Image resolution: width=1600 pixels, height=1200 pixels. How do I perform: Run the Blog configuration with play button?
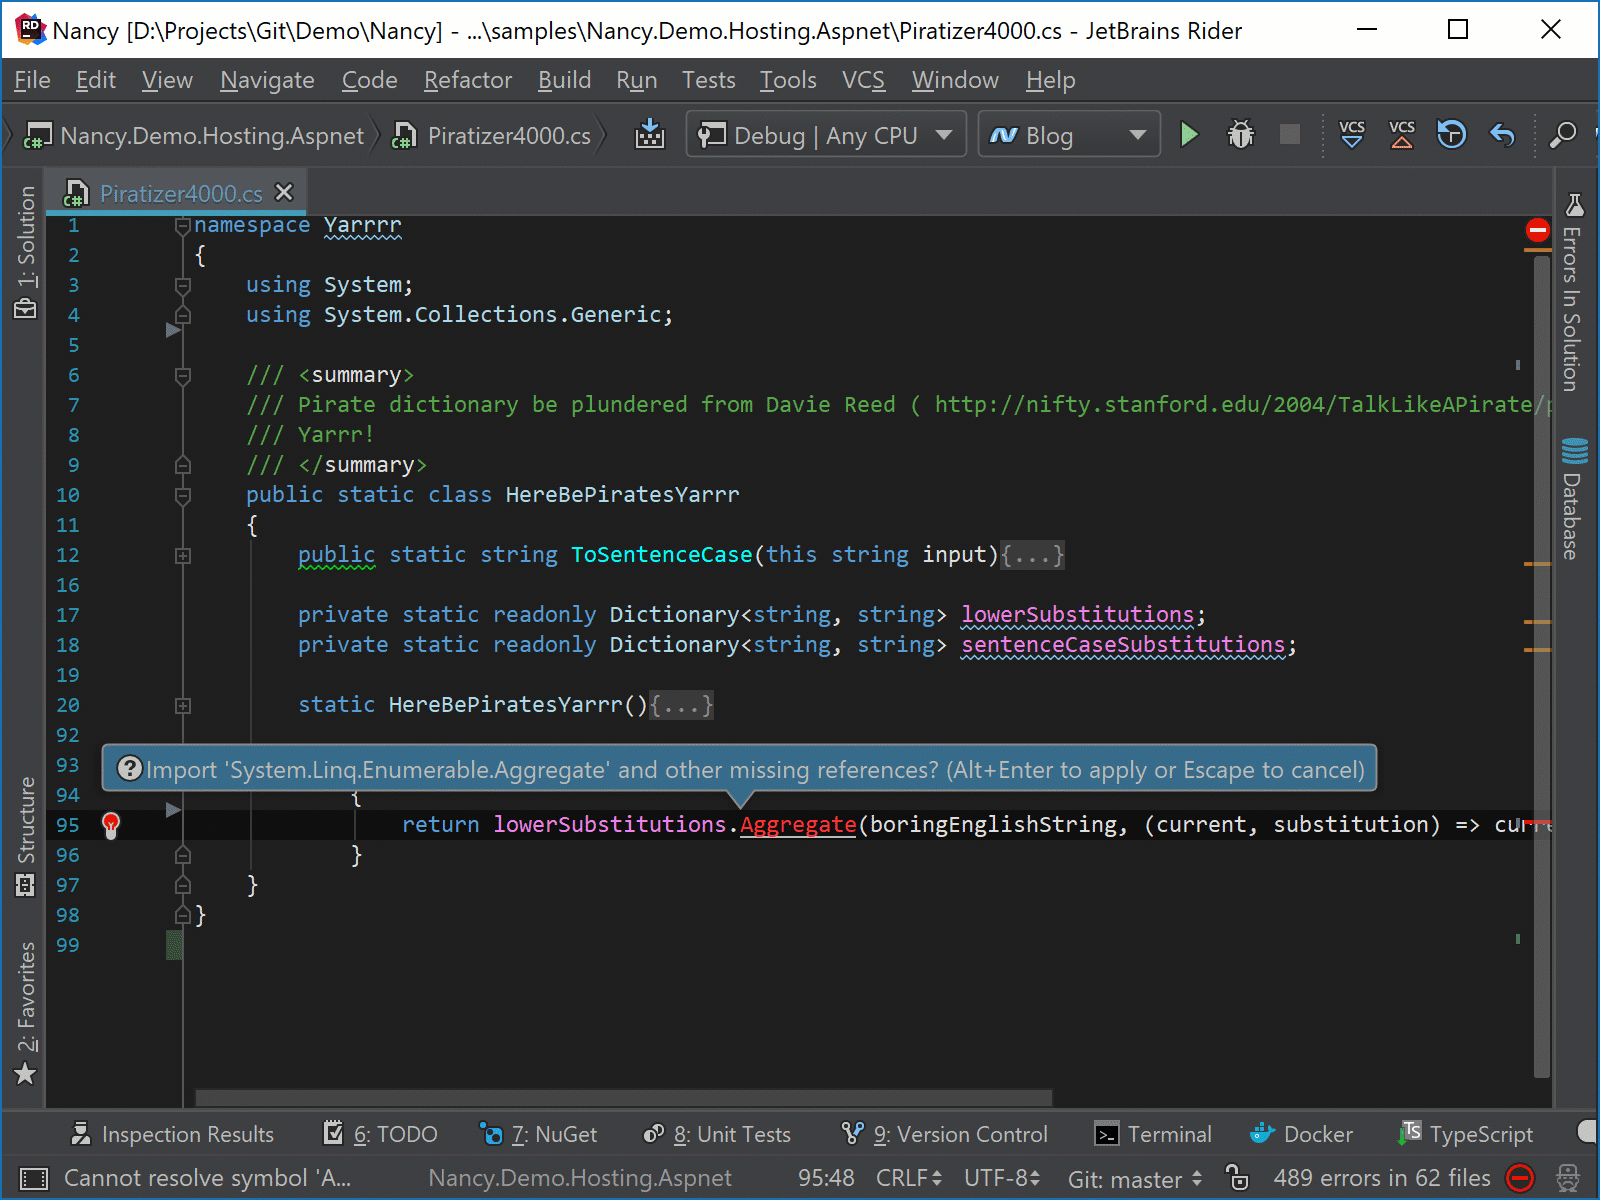1189,134
